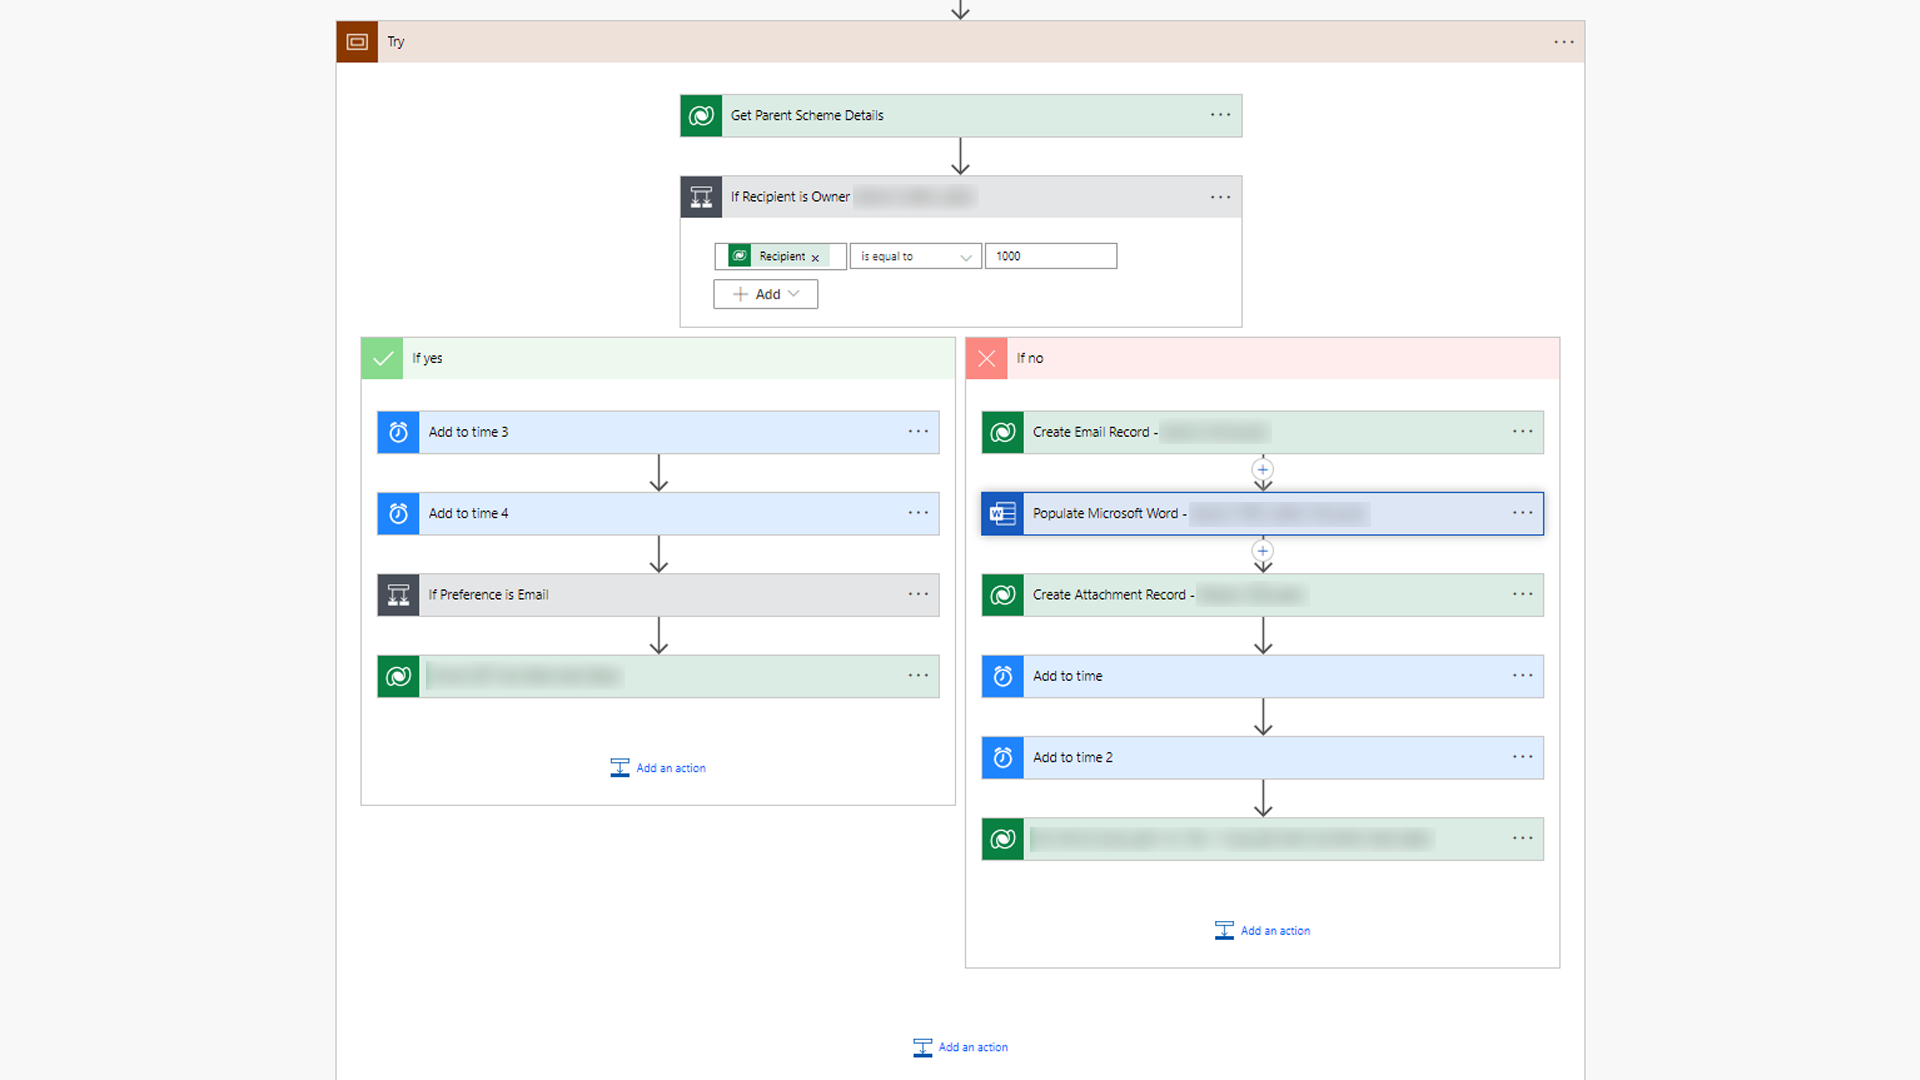Click the Dataverse icon in the Recipient token
This screenshot has width=1920, height=1080.
pyautogui.click(x=740, y=256)
